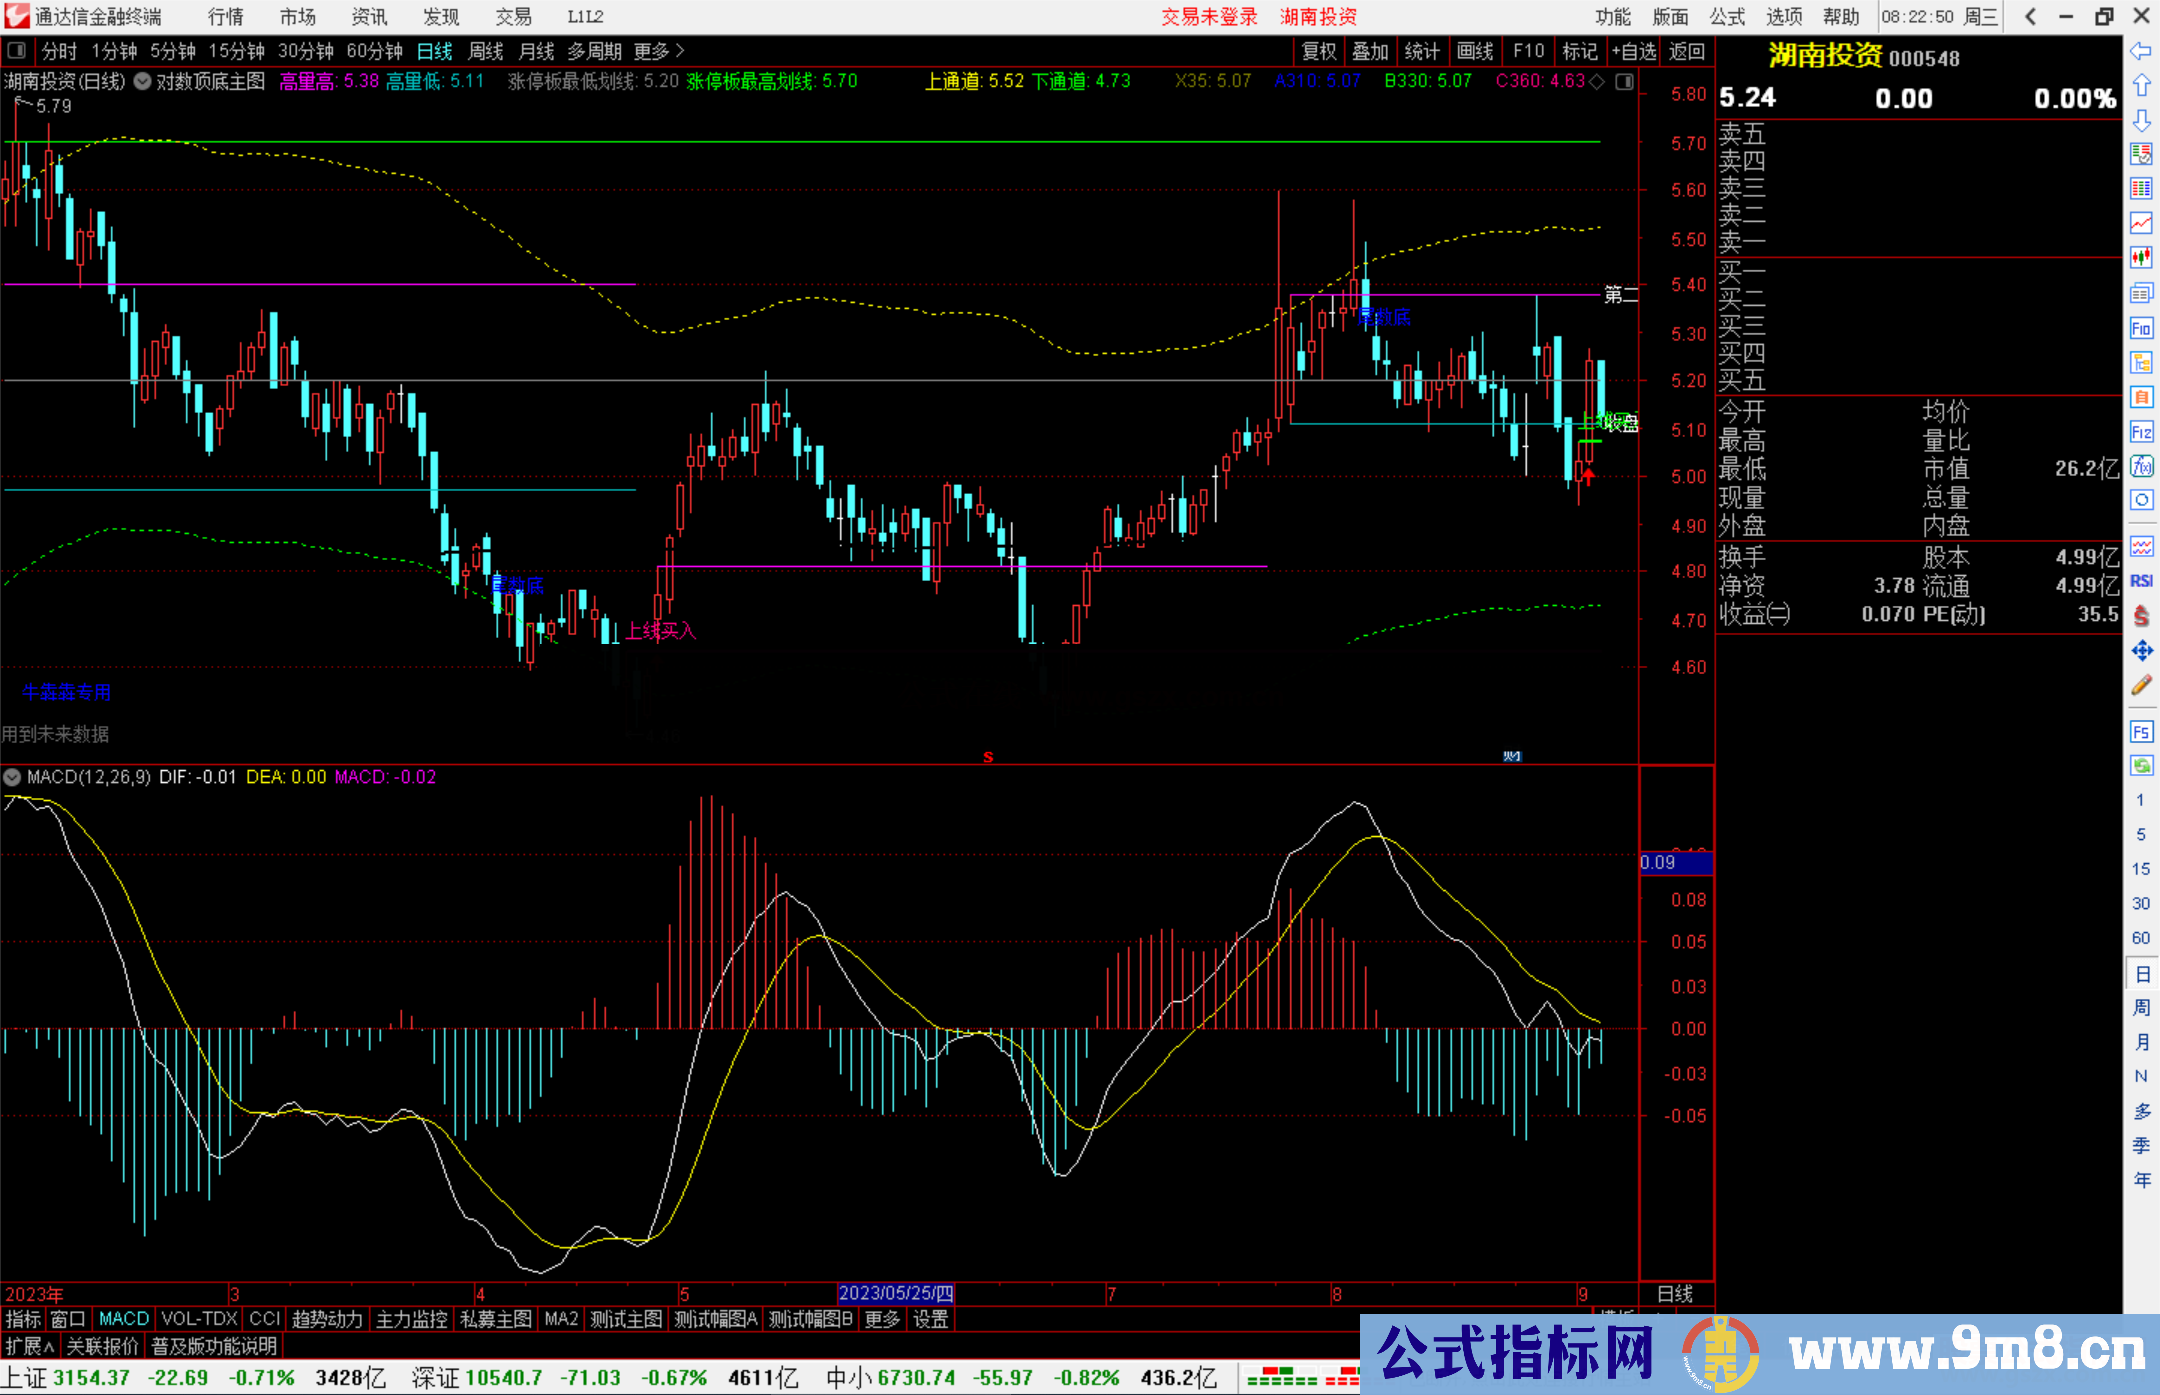Click the 2023/05/25 date marker on timeline
The height and width of the screenshot is (1395, 2160).
[x=895, y=1293]
